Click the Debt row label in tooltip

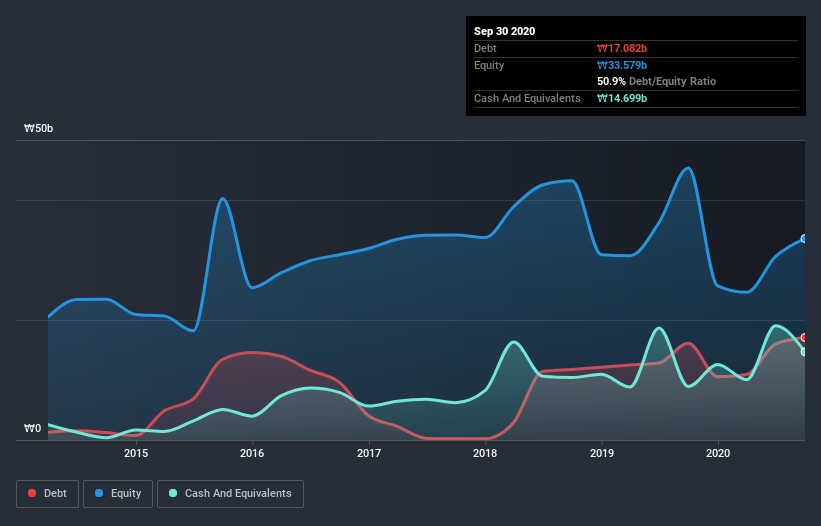coord(485,48)
